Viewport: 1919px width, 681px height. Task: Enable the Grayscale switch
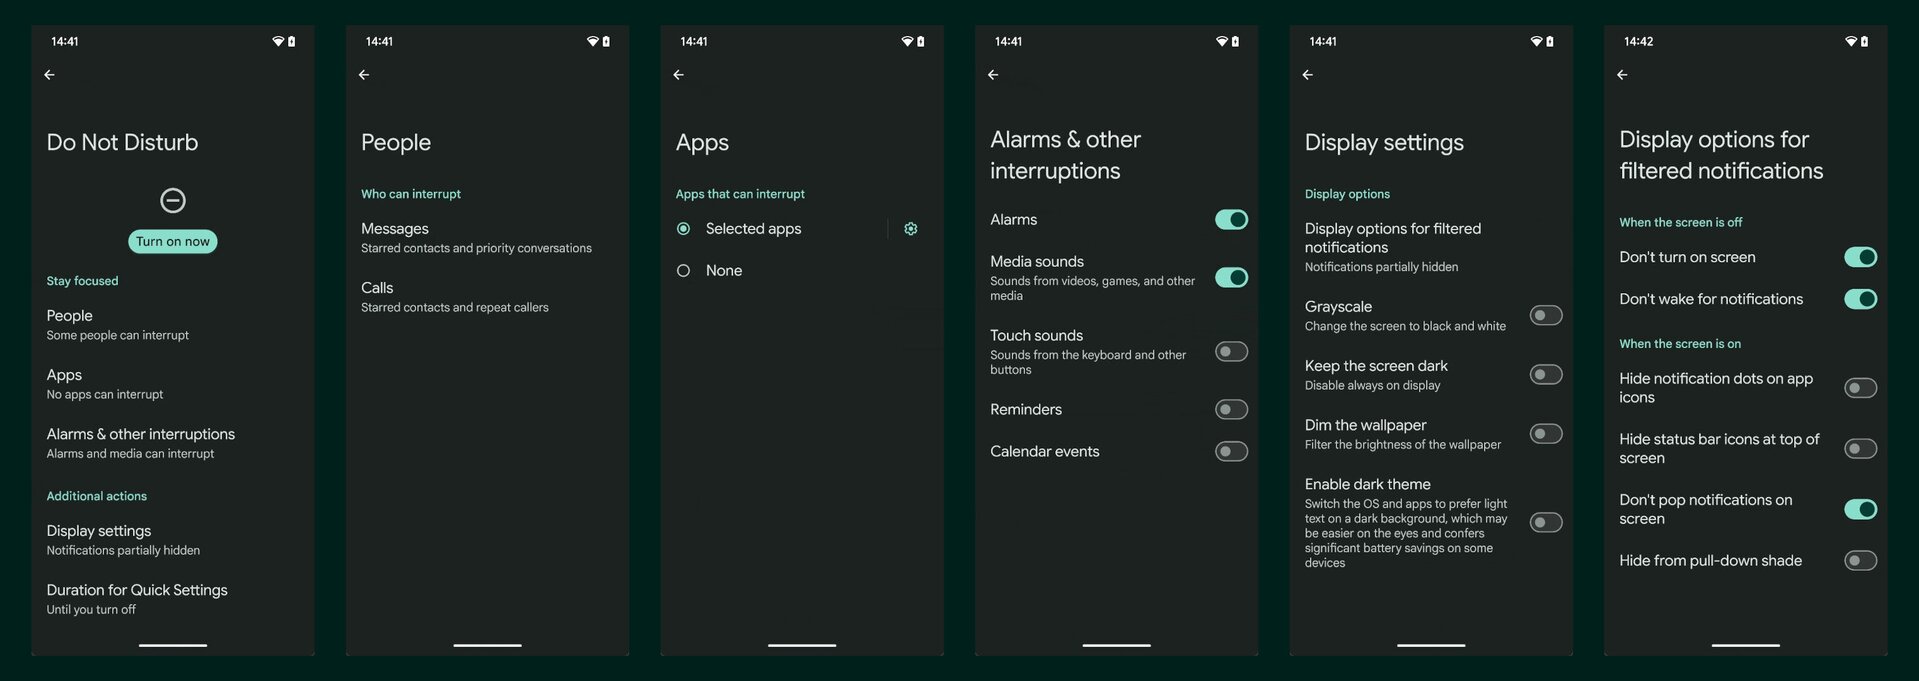1546,316
